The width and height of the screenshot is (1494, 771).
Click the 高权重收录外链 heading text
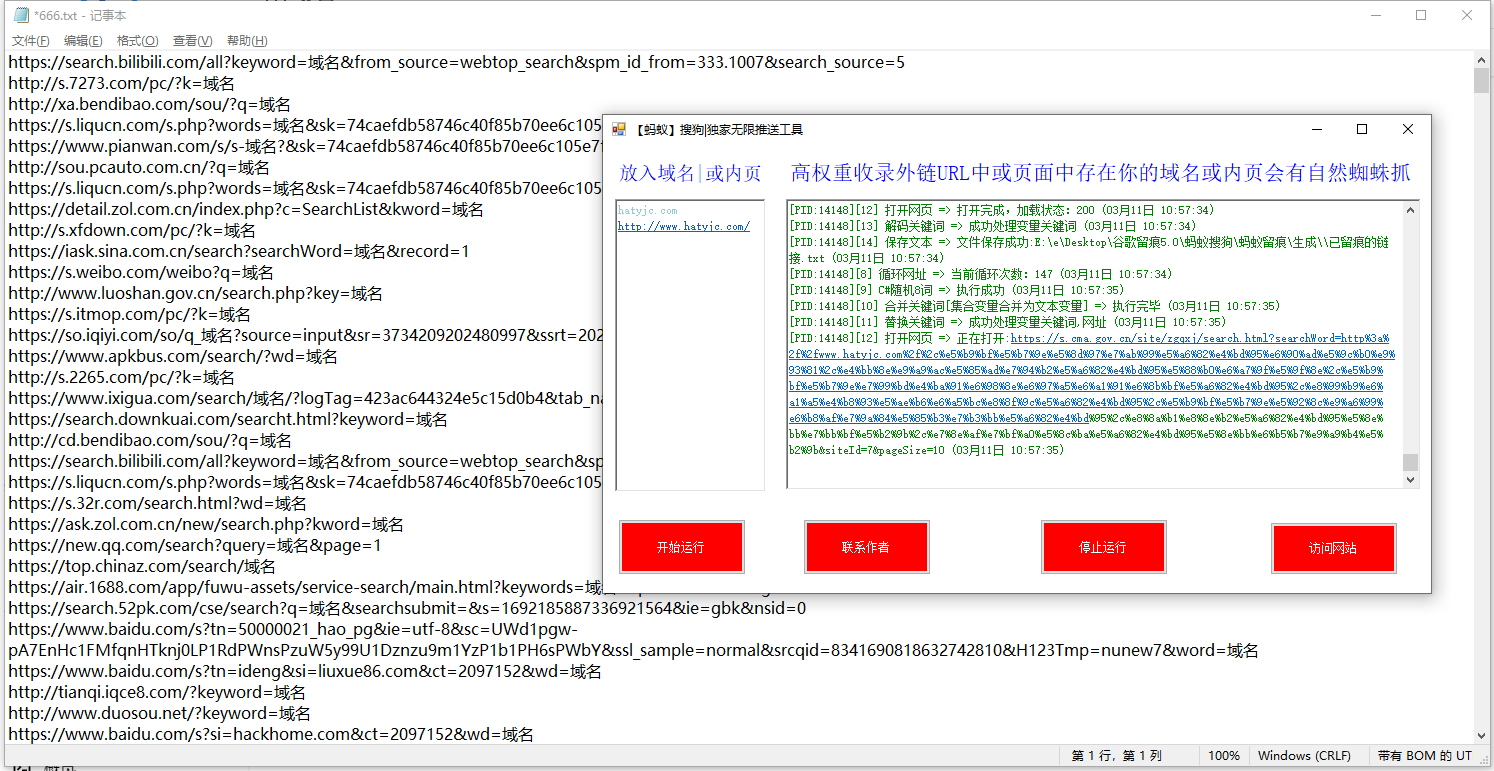coord(1101,174)
